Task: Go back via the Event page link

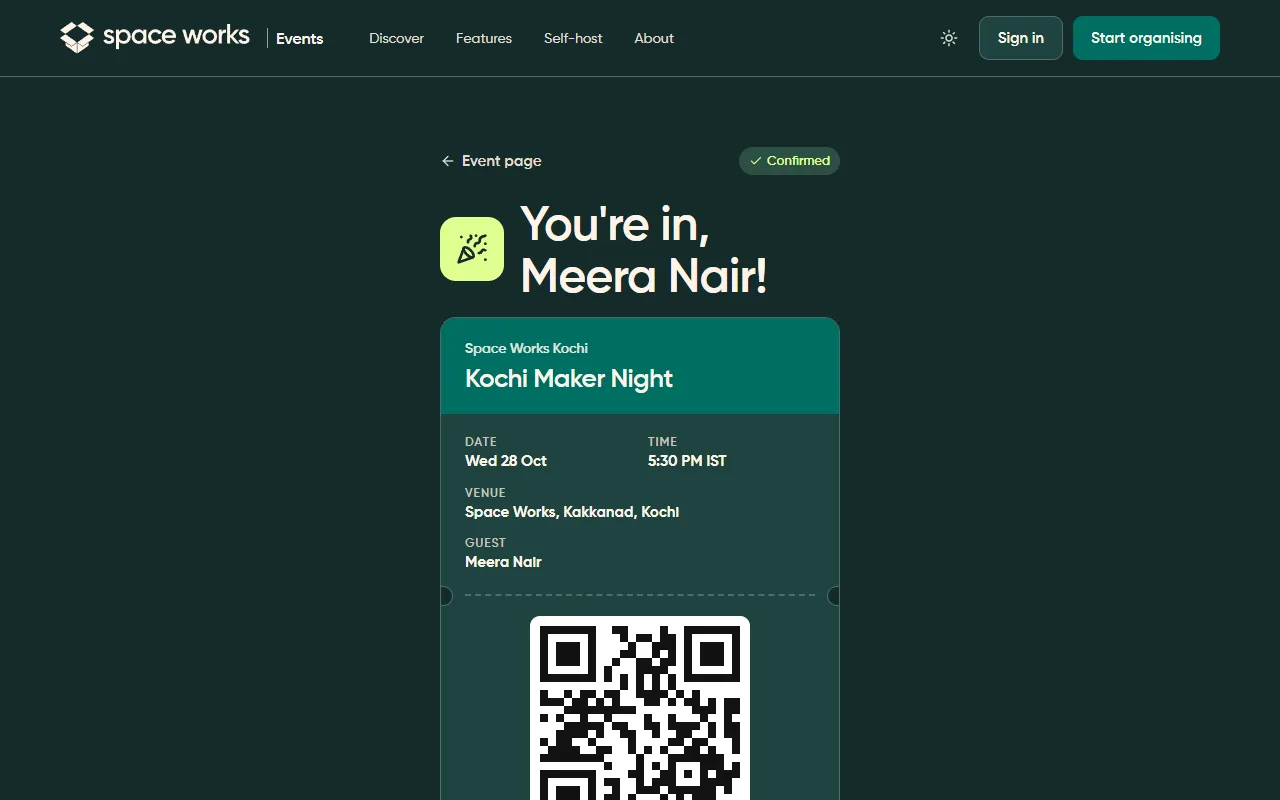Action: tap(491, 161)
